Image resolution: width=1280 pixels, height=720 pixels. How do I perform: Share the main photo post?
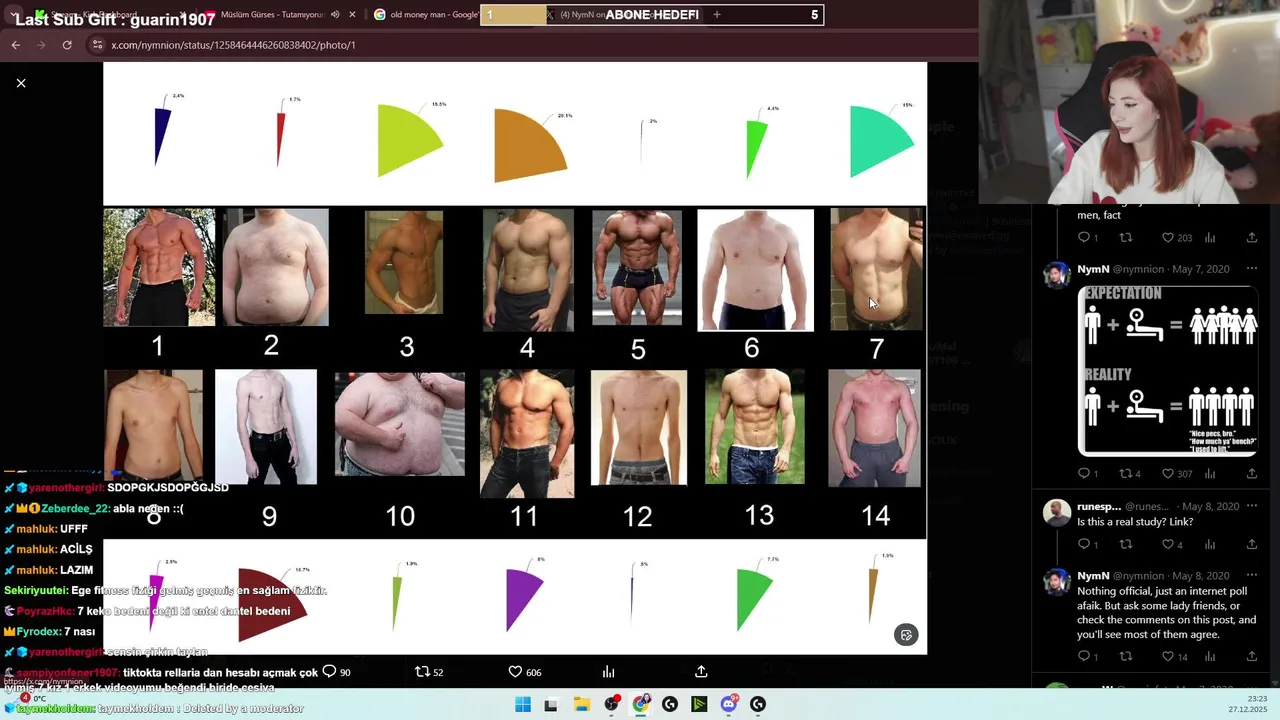(x=701, y=672)
